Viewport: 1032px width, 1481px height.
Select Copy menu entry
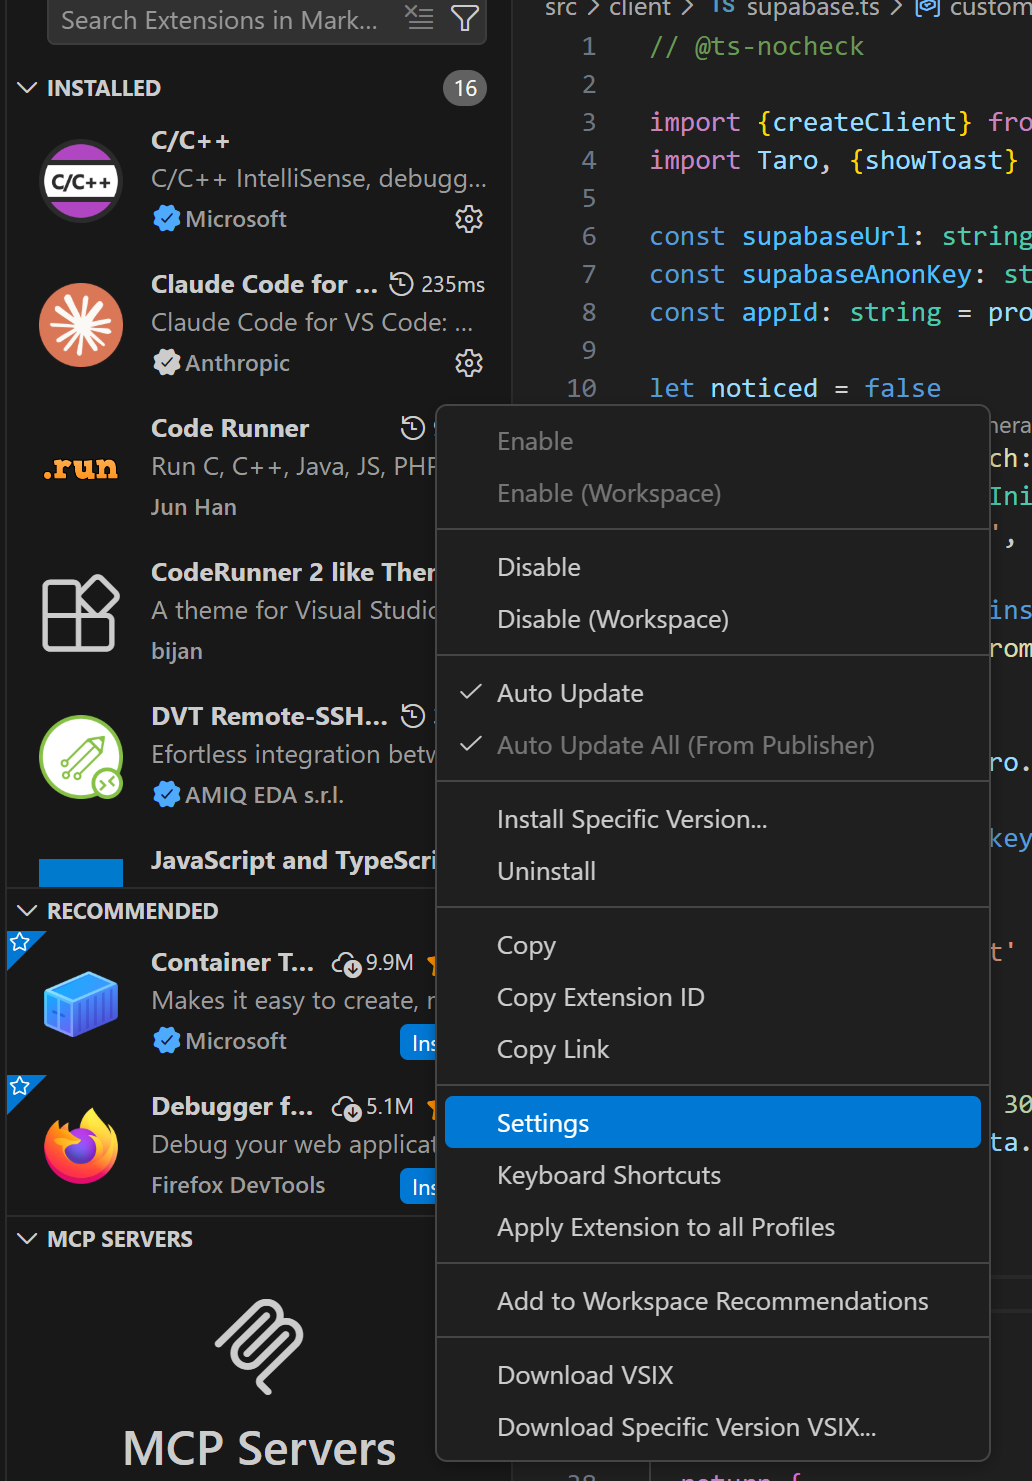[x=712, y=945]
